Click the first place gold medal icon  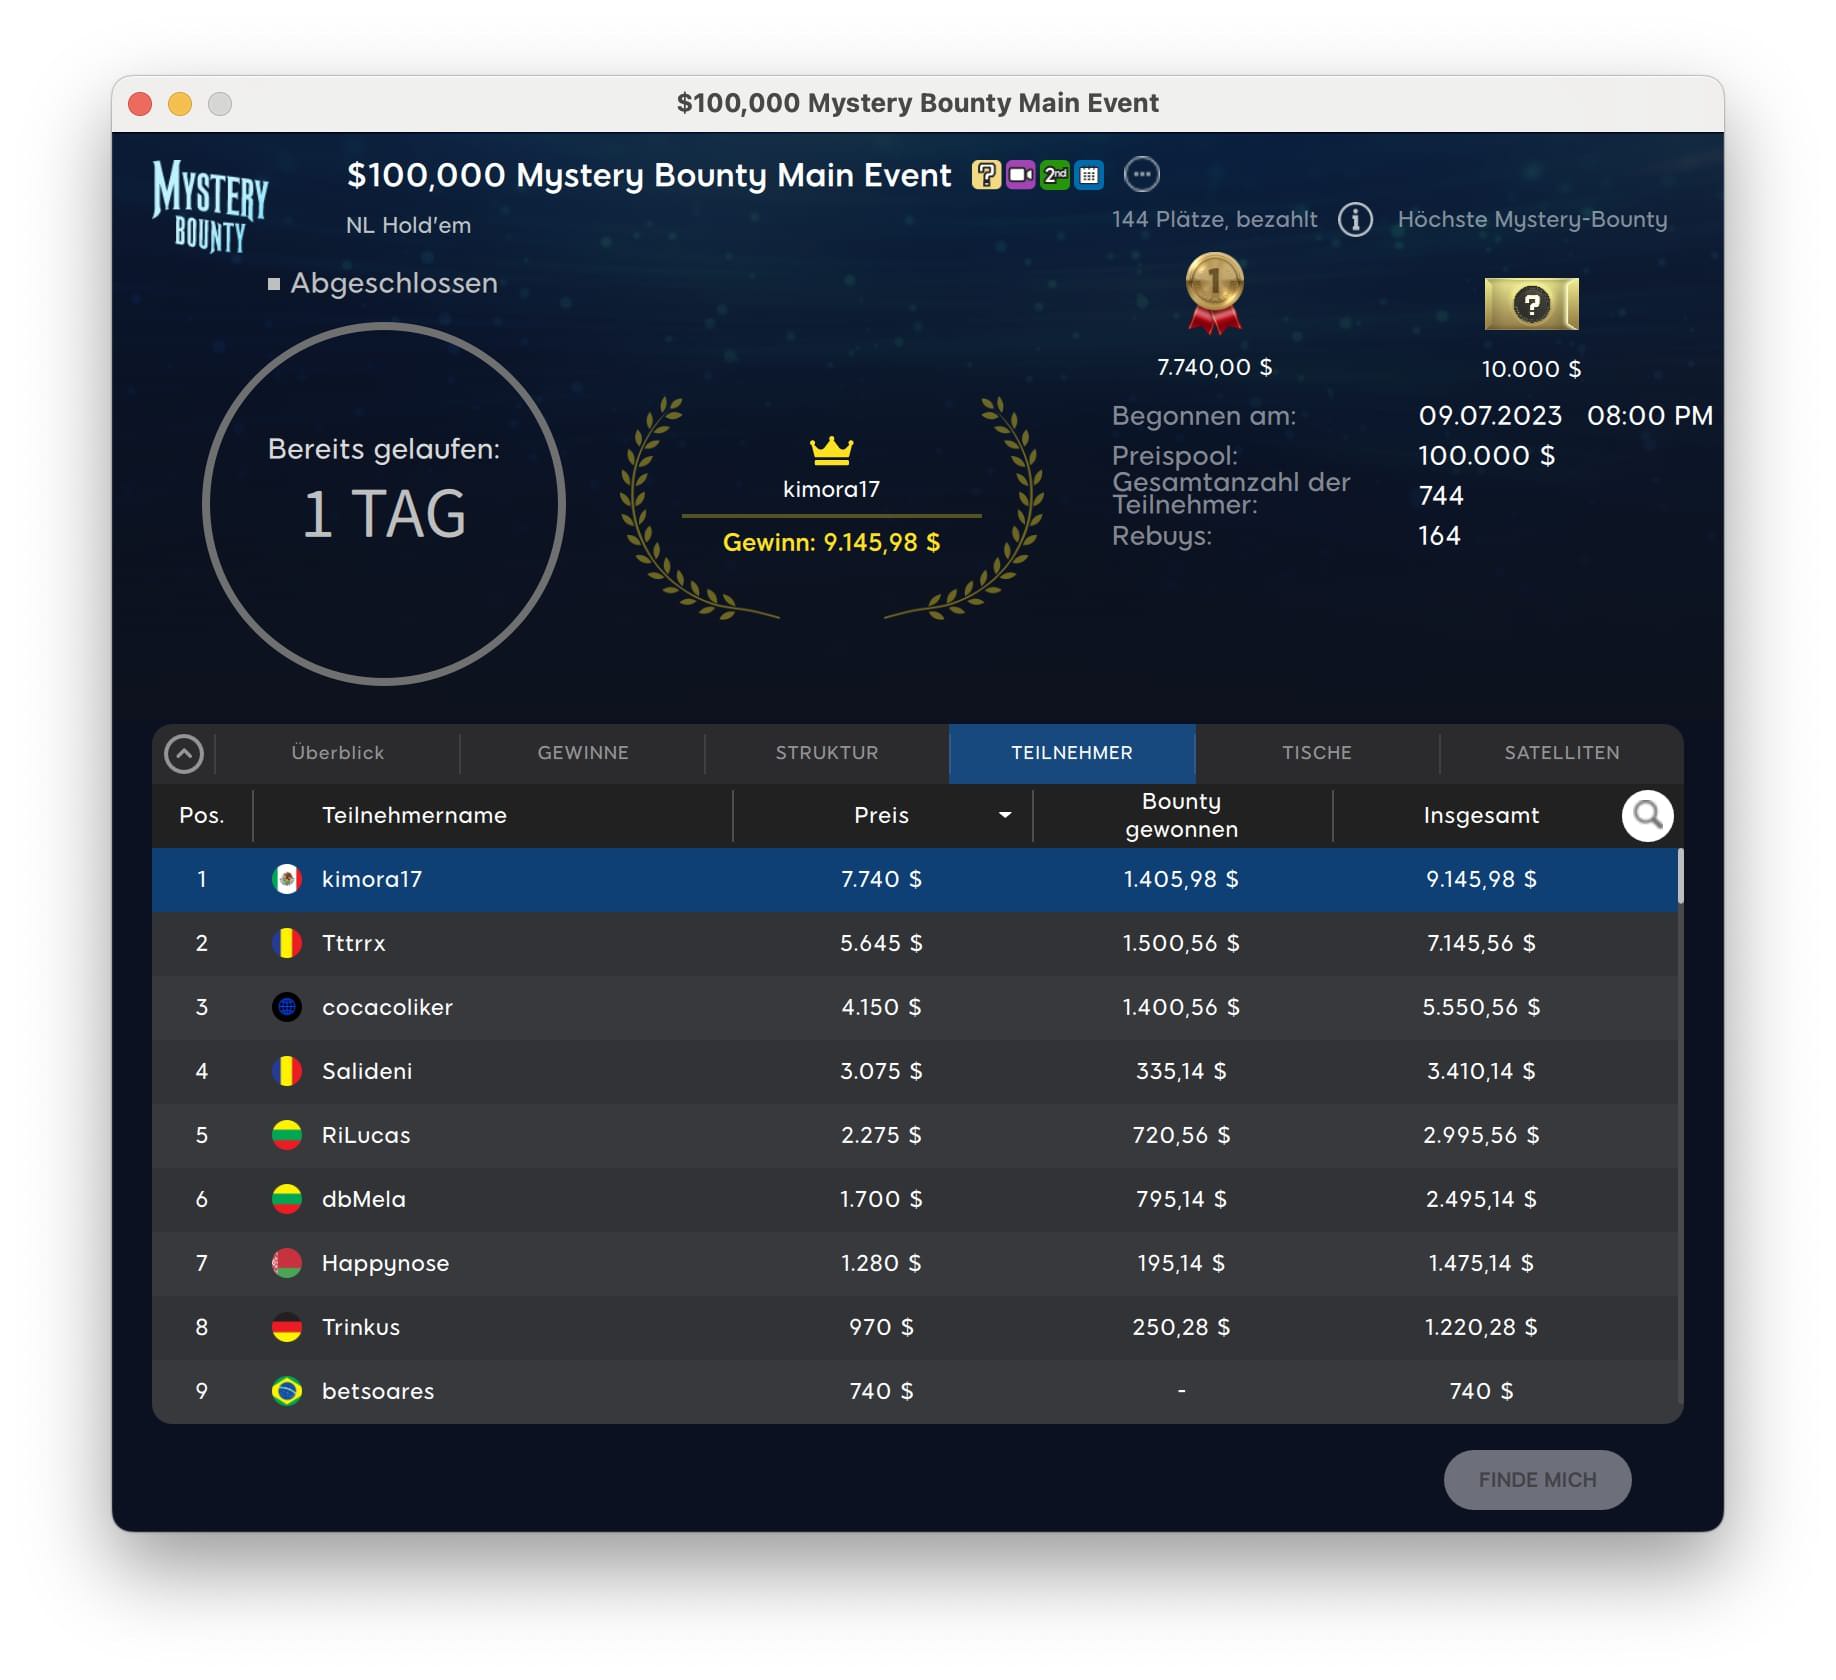1214,292
